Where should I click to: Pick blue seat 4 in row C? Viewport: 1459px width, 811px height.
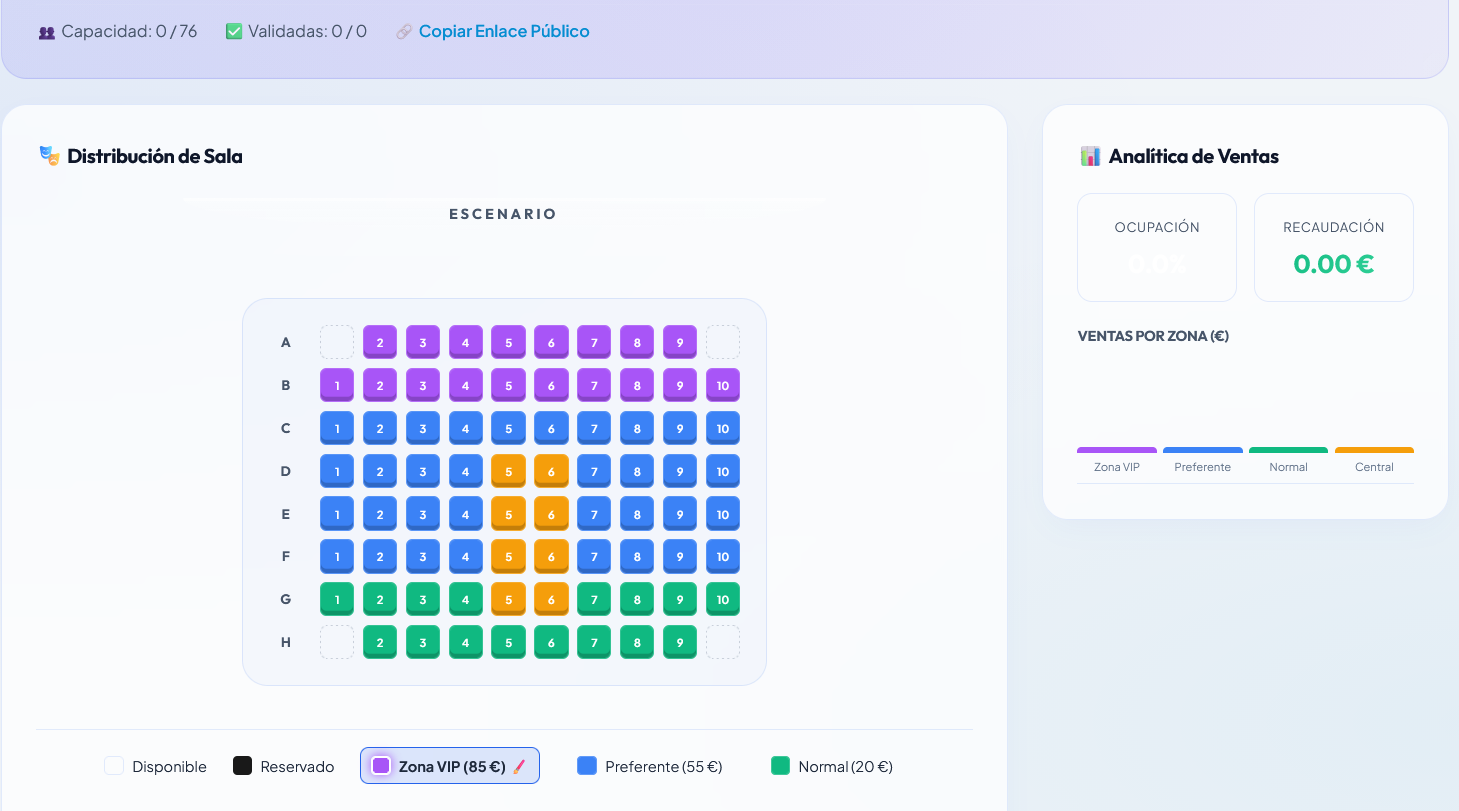tap(466, 428)
